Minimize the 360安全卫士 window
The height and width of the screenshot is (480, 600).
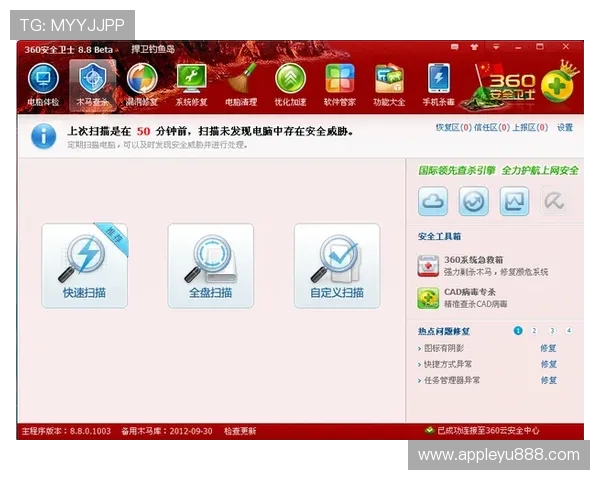click(518, 47)
